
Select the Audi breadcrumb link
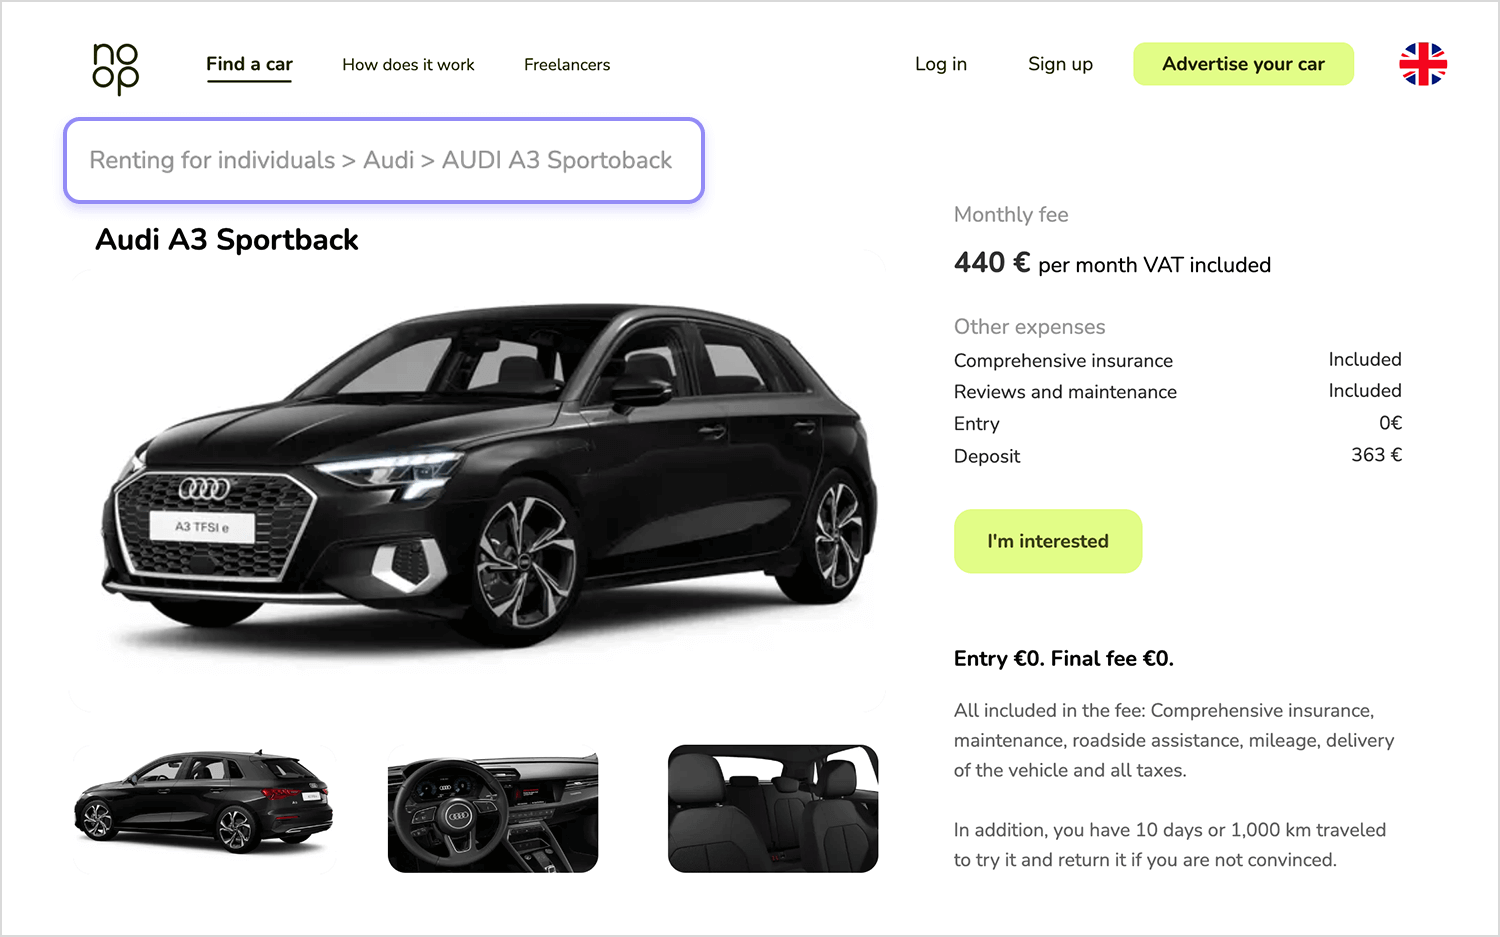(388, 160)
